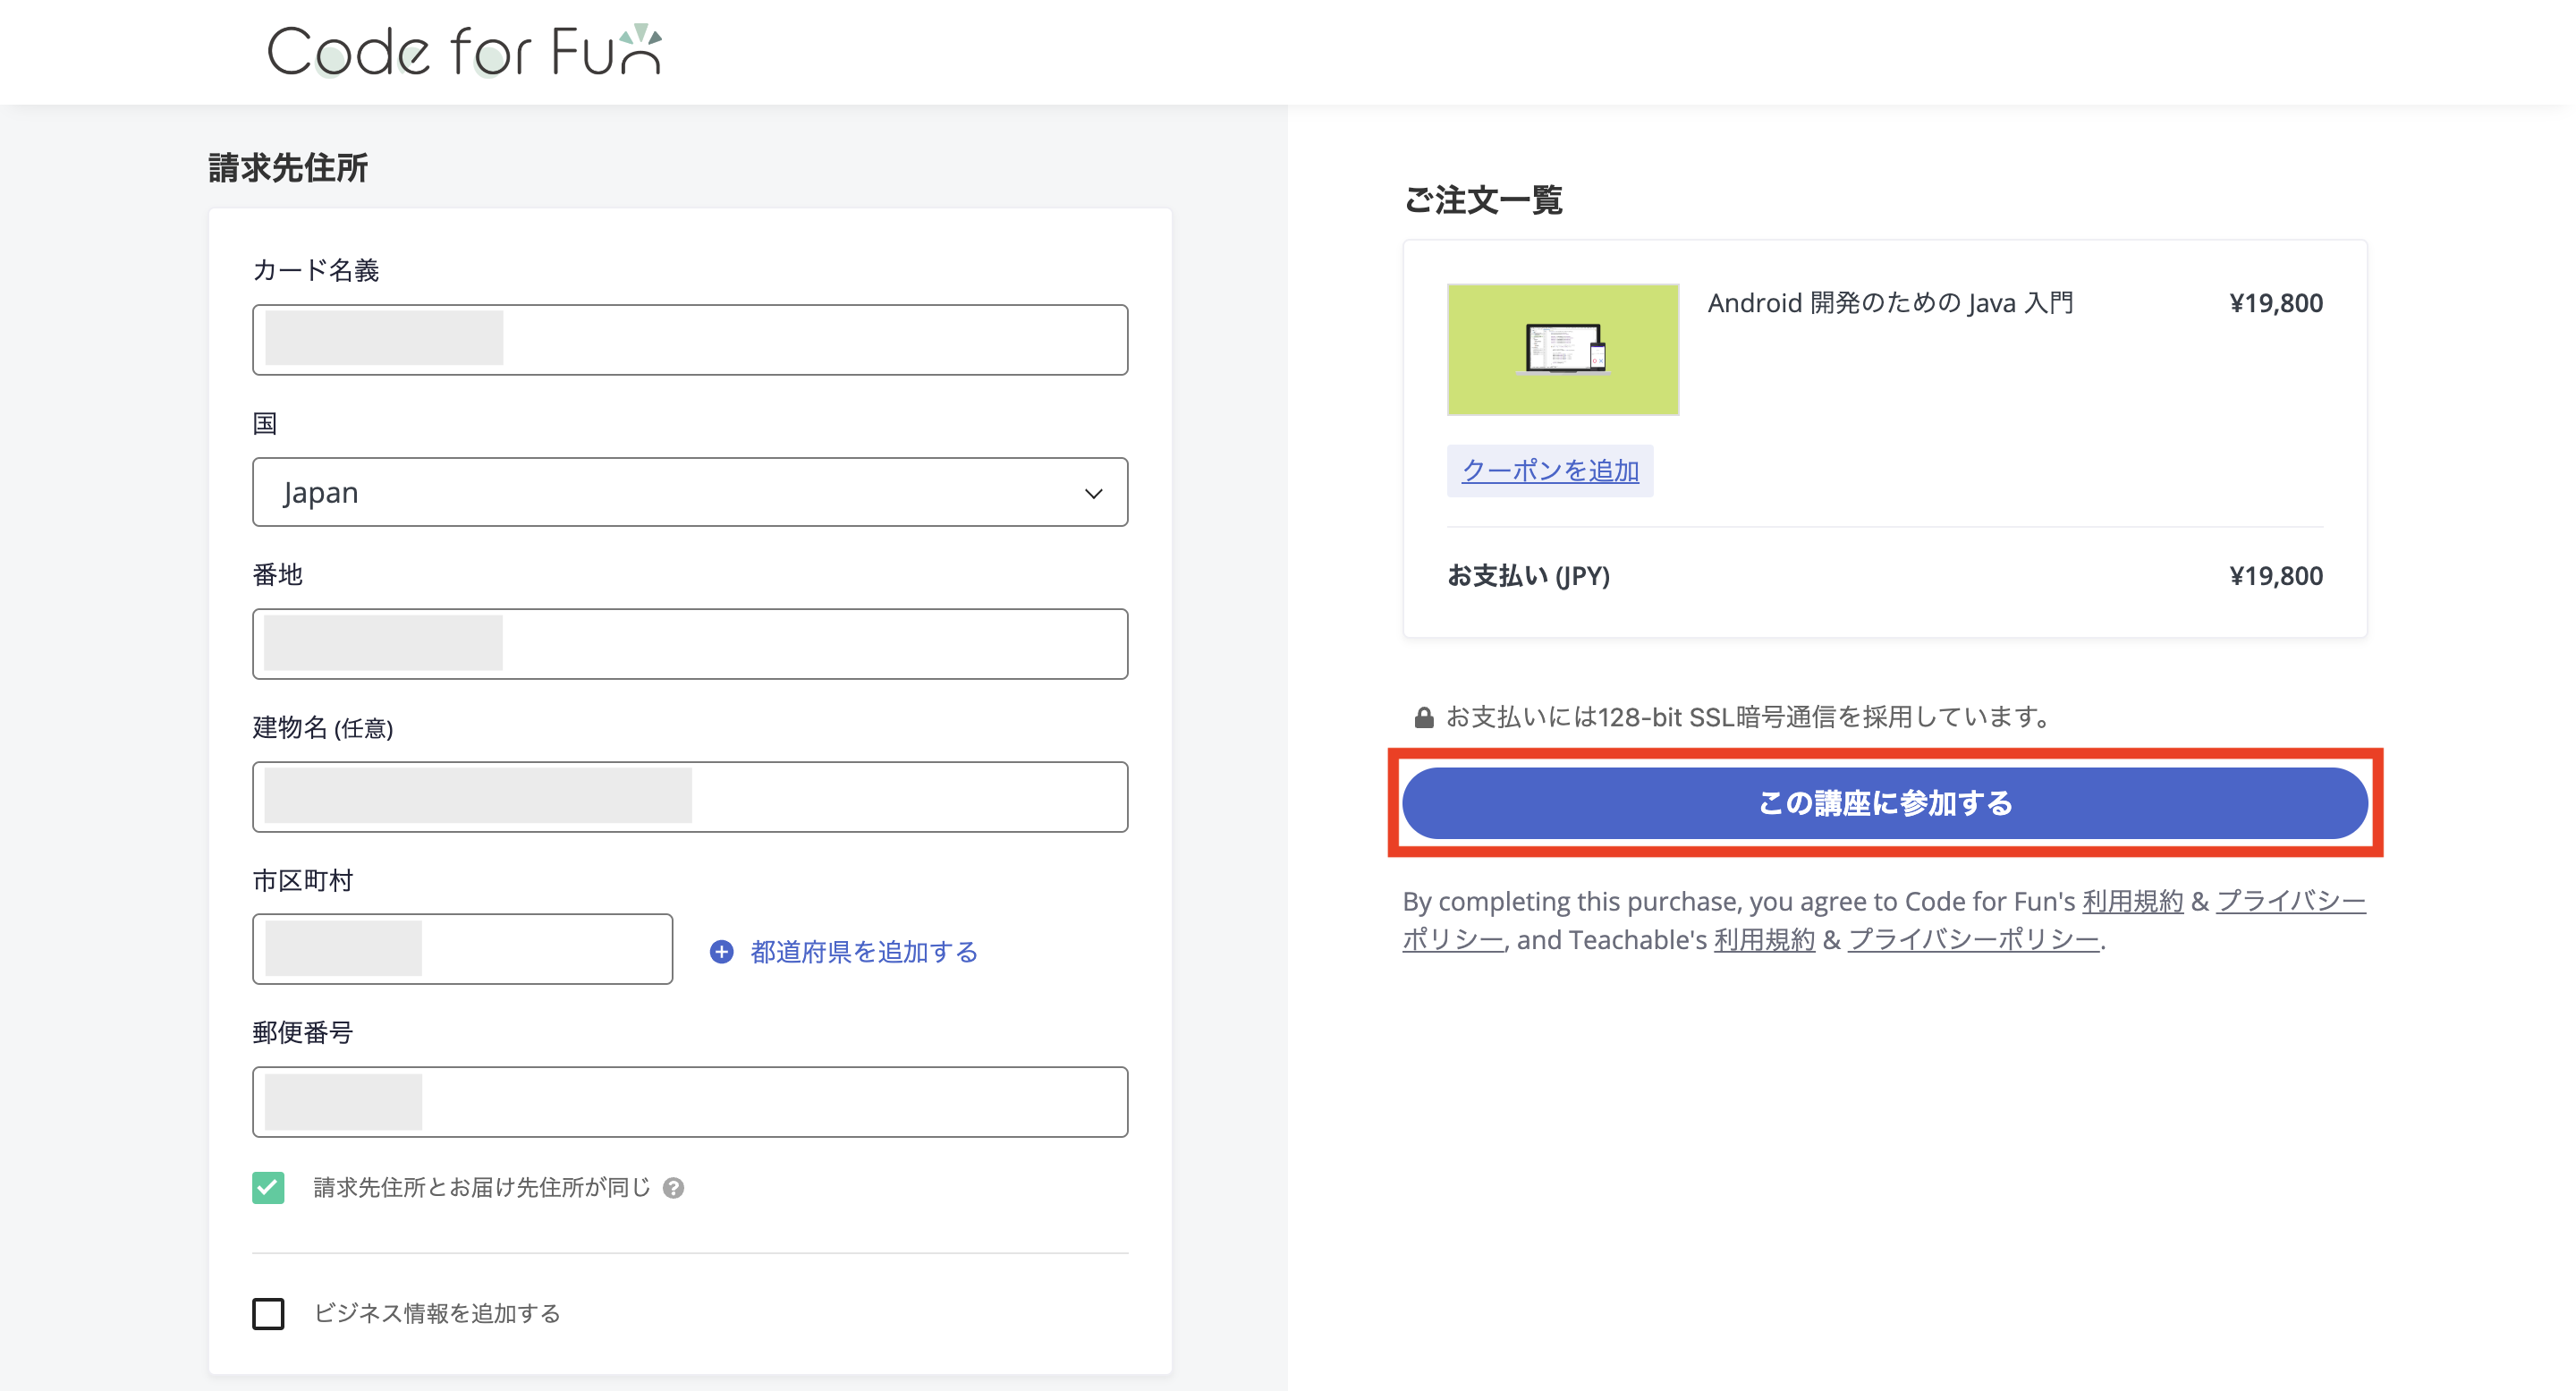The height and width of the screenshot is (1391, 2576).
Task: Click the ¥19,800 price next to the course title
Action: 2276,303
